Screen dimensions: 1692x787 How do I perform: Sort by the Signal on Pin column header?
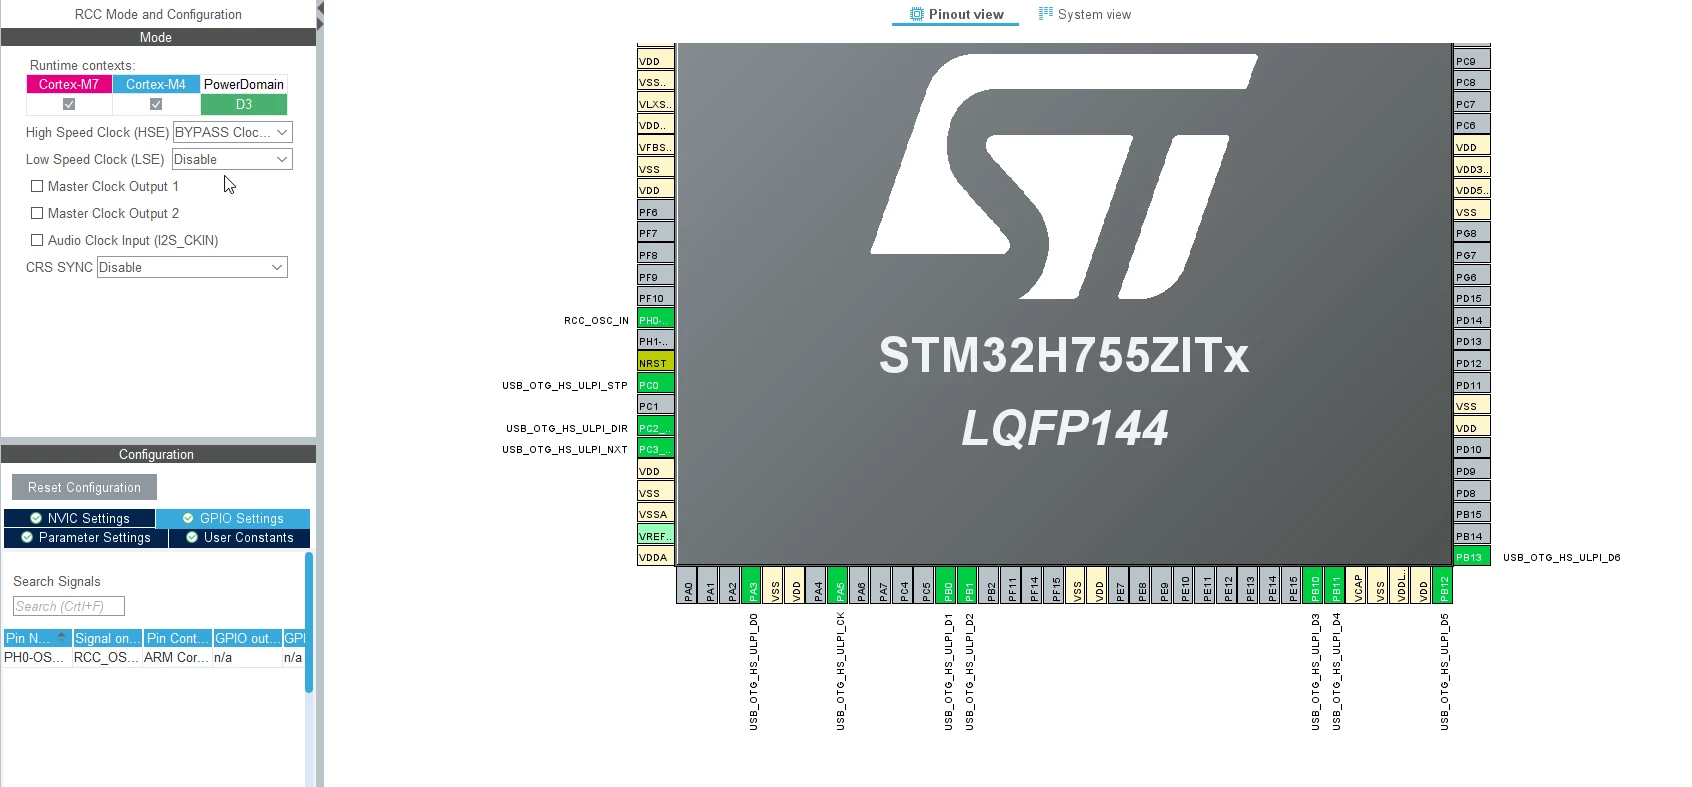point(107,638)
